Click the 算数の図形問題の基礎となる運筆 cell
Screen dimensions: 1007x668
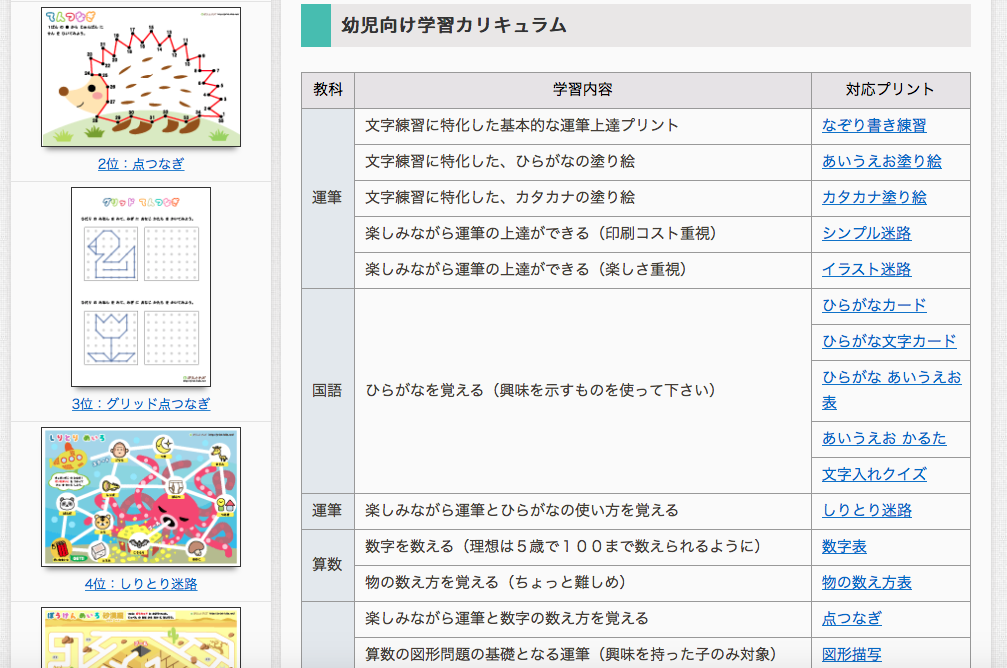[582, 654]
